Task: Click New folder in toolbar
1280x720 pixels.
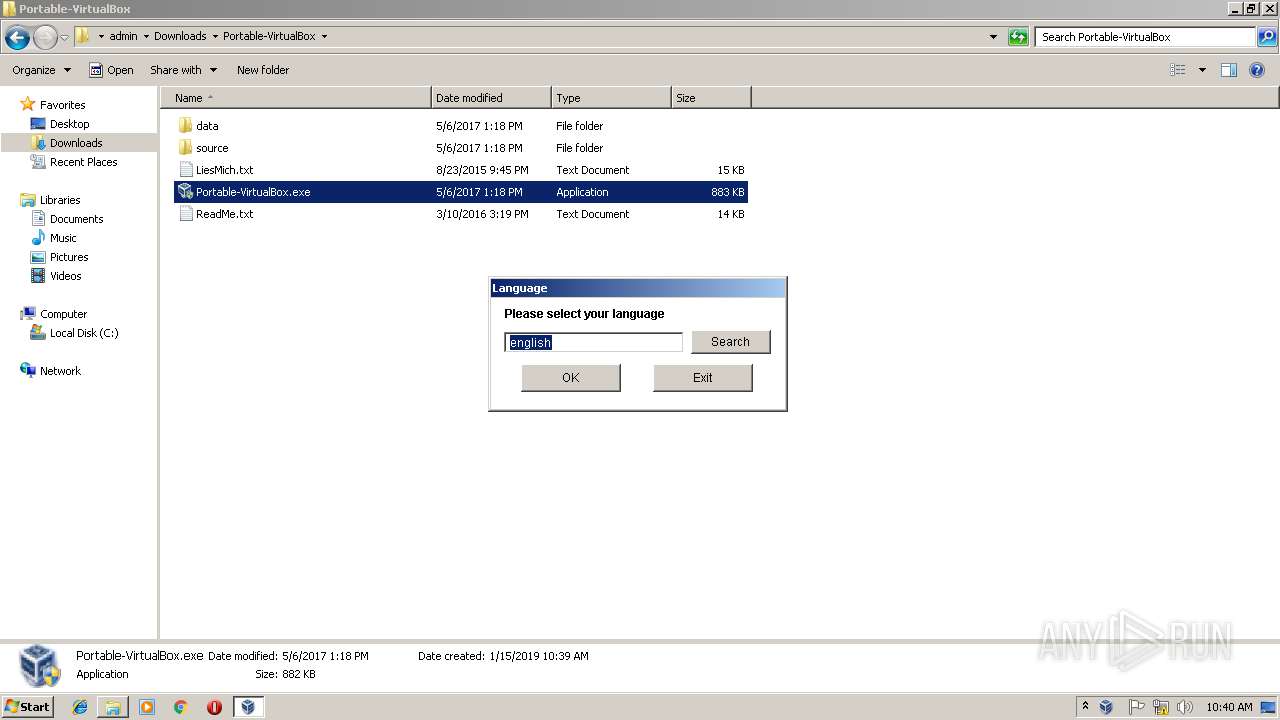Action: [x=263, y=70]
